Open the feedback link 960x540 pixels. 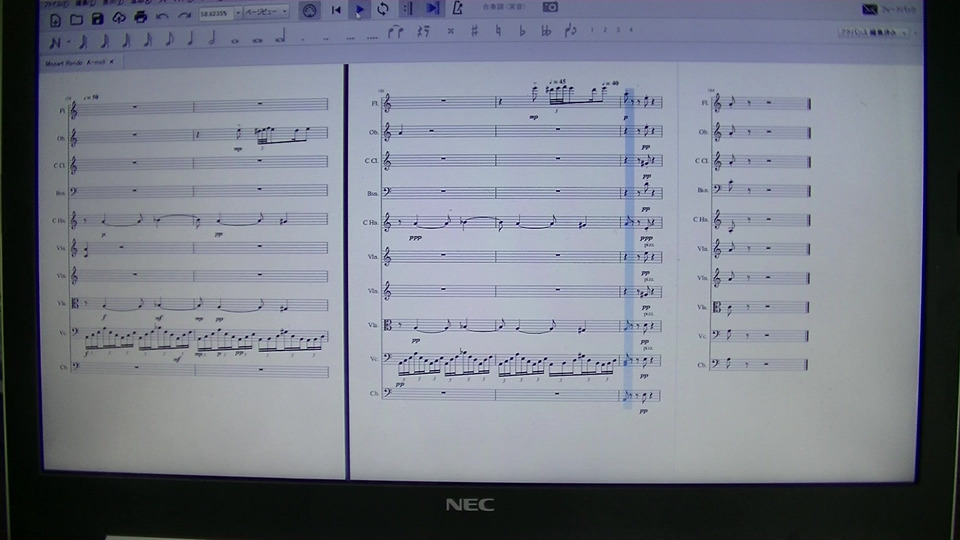(x=888, y=9)
